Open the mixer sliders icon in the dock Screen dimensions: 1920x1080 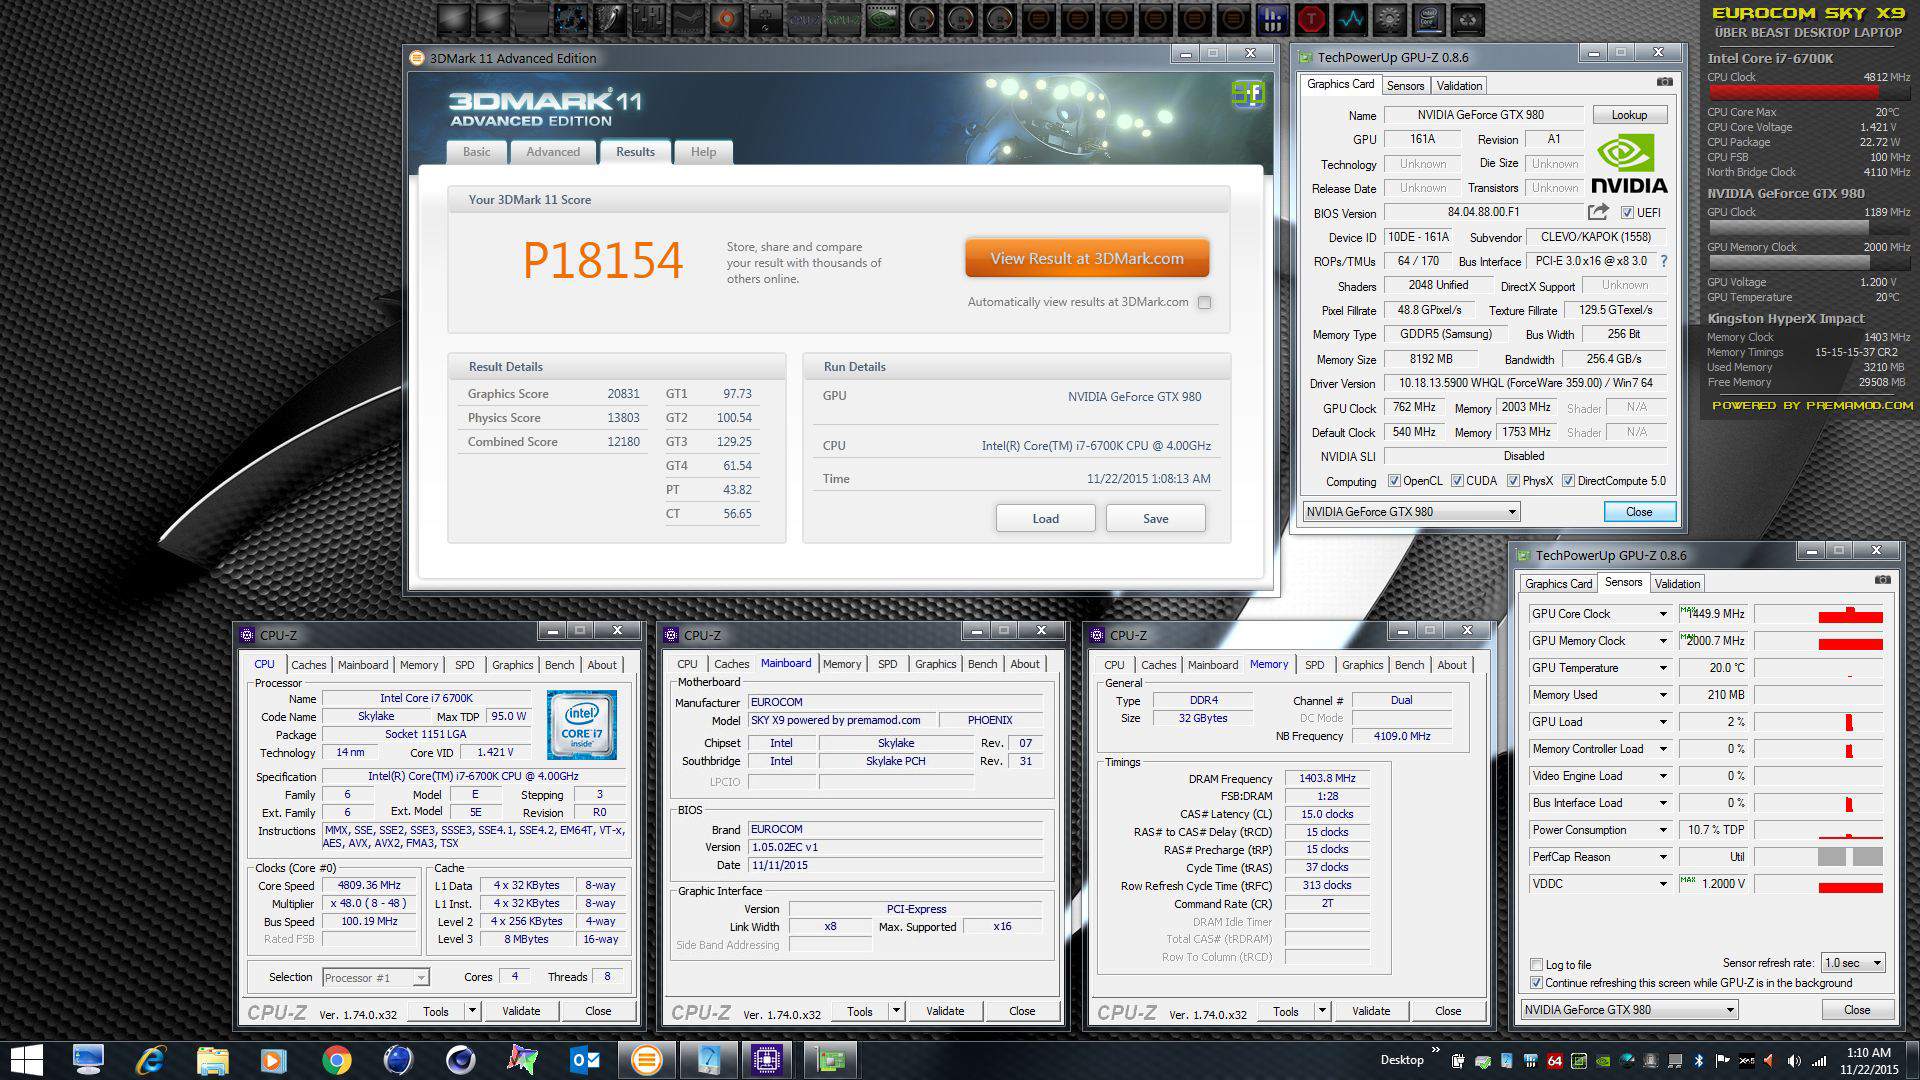(649, 19)
